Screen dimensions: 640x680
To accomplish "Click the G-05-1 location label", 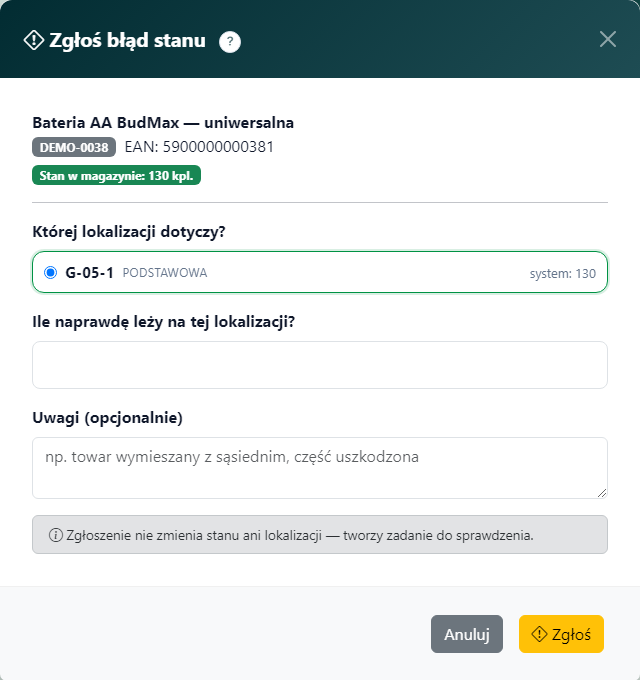I will click(89, 273).
